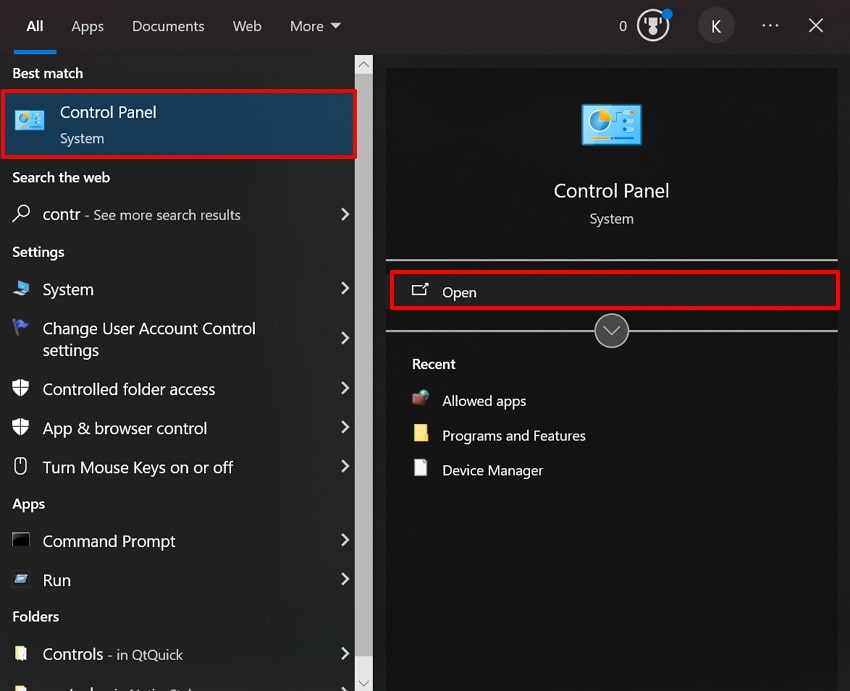Open Allowed apps from Recent
Screen dimensions: 850x691
pos(484,400)
